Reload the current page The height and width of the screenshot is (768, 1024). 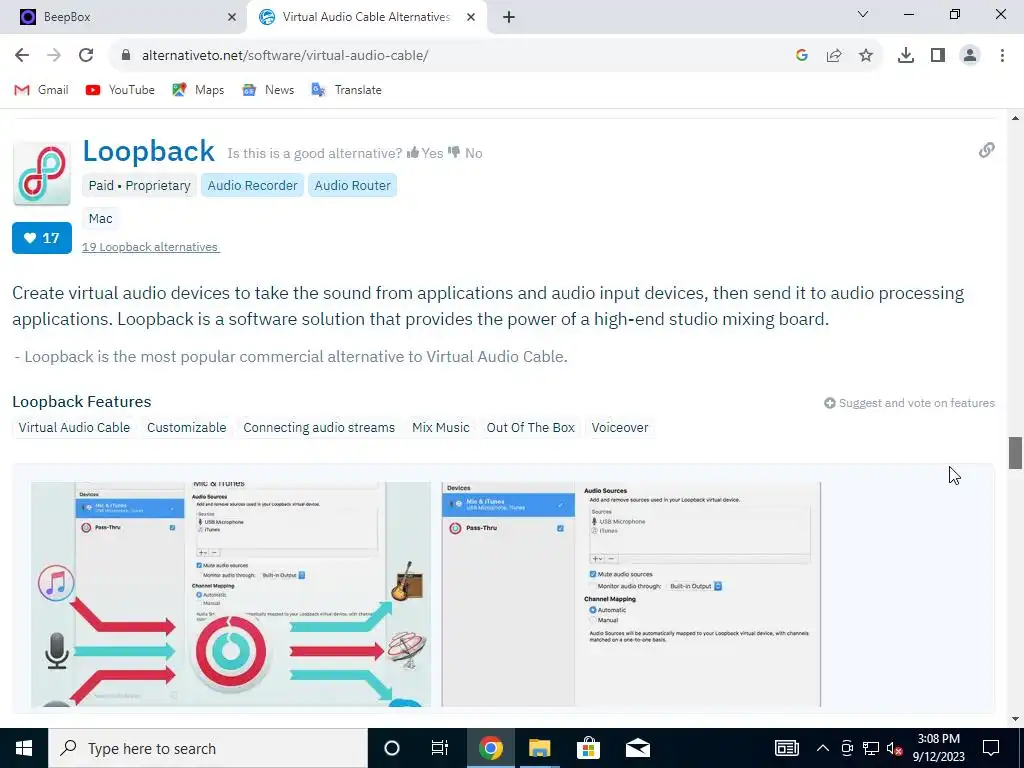86,56
